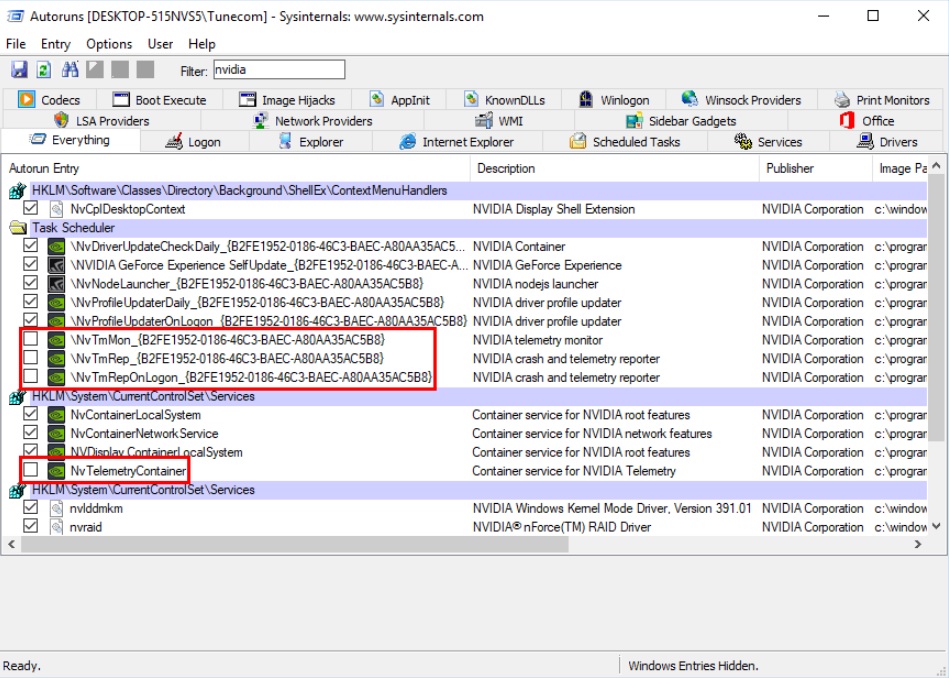
Task: Click the AppInit tab icon
Action: click(376, 99)
